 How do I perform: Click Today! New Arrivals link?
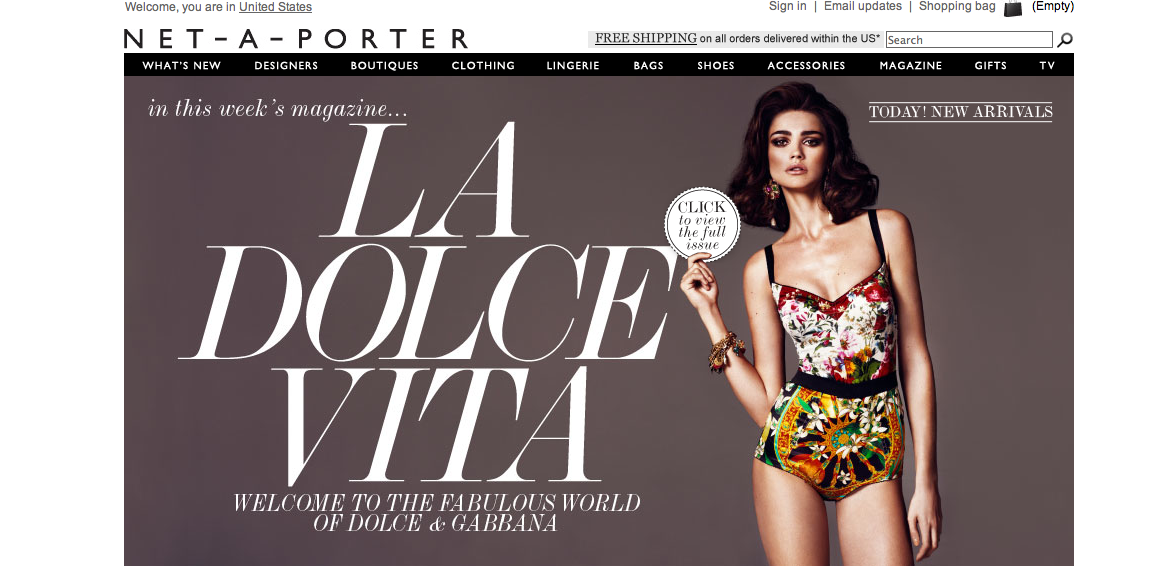[961, 112]
